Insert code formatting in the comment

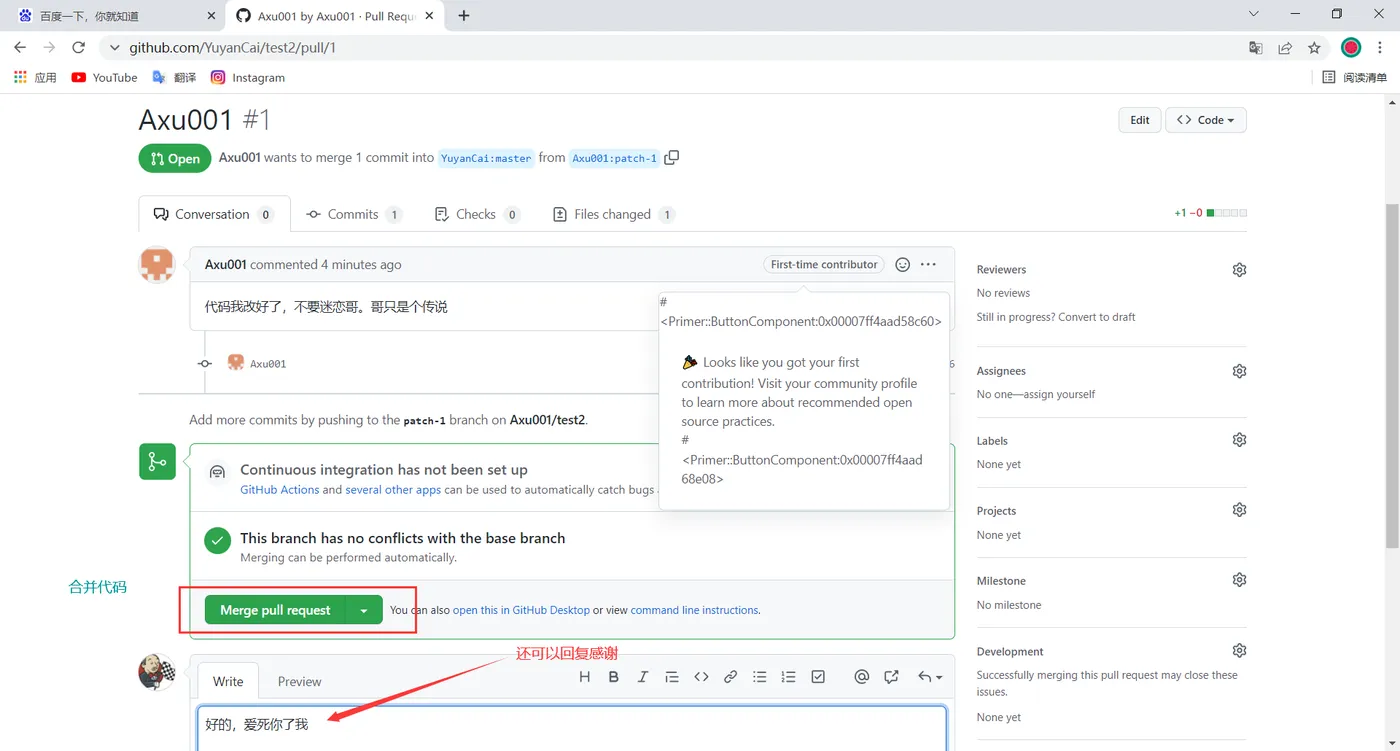(701, 677)
